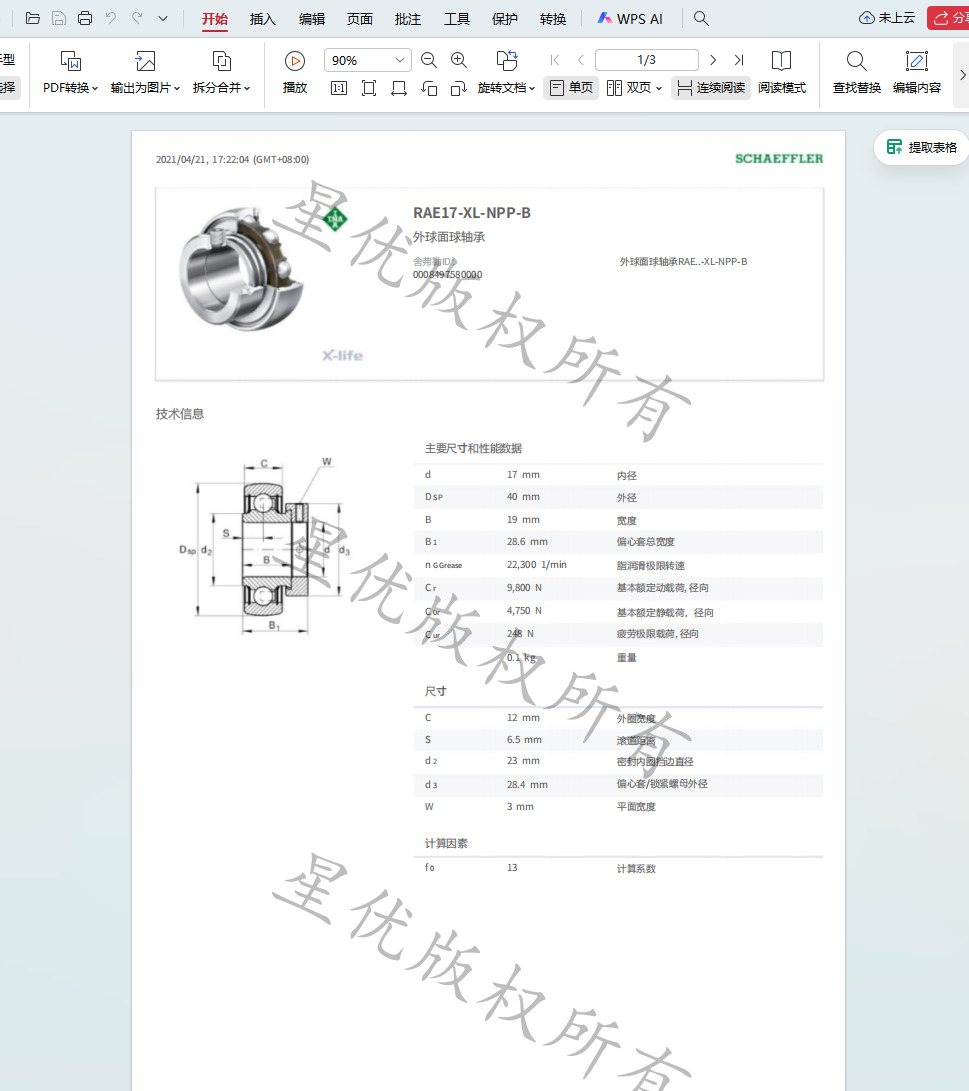Click the SCHAEFFLER logo in the document
Screen dimensions: 969x1091
click(x=779, y=159)
